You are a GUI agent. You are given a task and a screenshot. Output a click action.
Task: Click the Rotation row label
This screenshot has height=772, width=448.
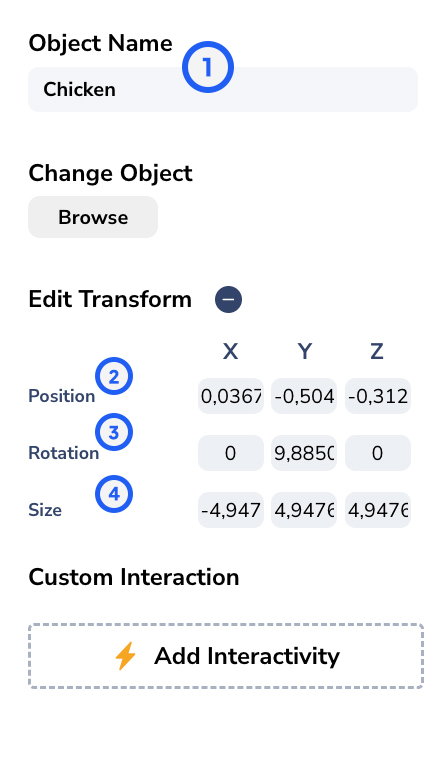coord(64,453)
